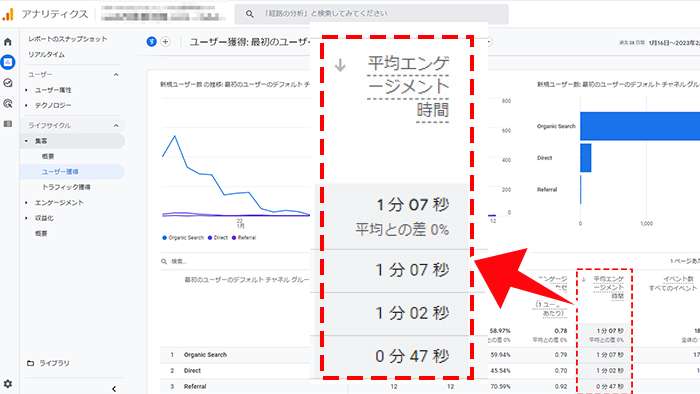Select the Reports icon in left rail

(8, 62)
